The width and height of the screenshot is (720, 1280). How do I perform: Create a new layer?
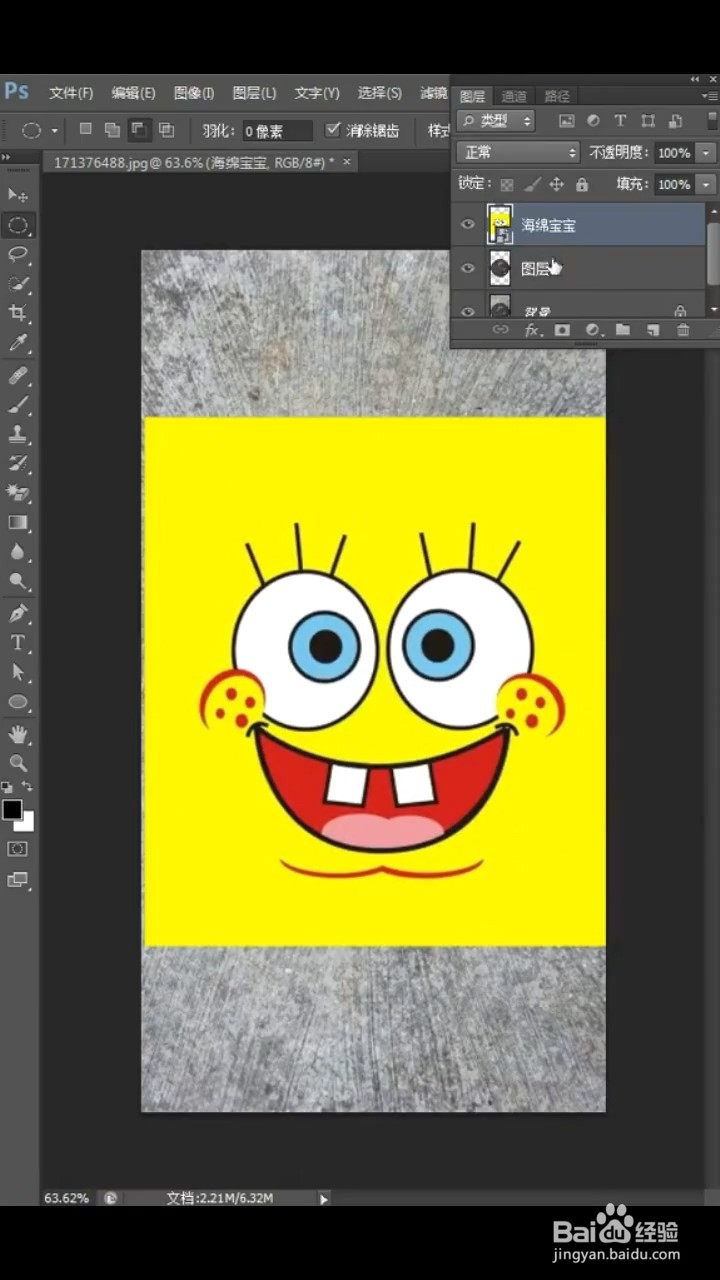point(652,330)
